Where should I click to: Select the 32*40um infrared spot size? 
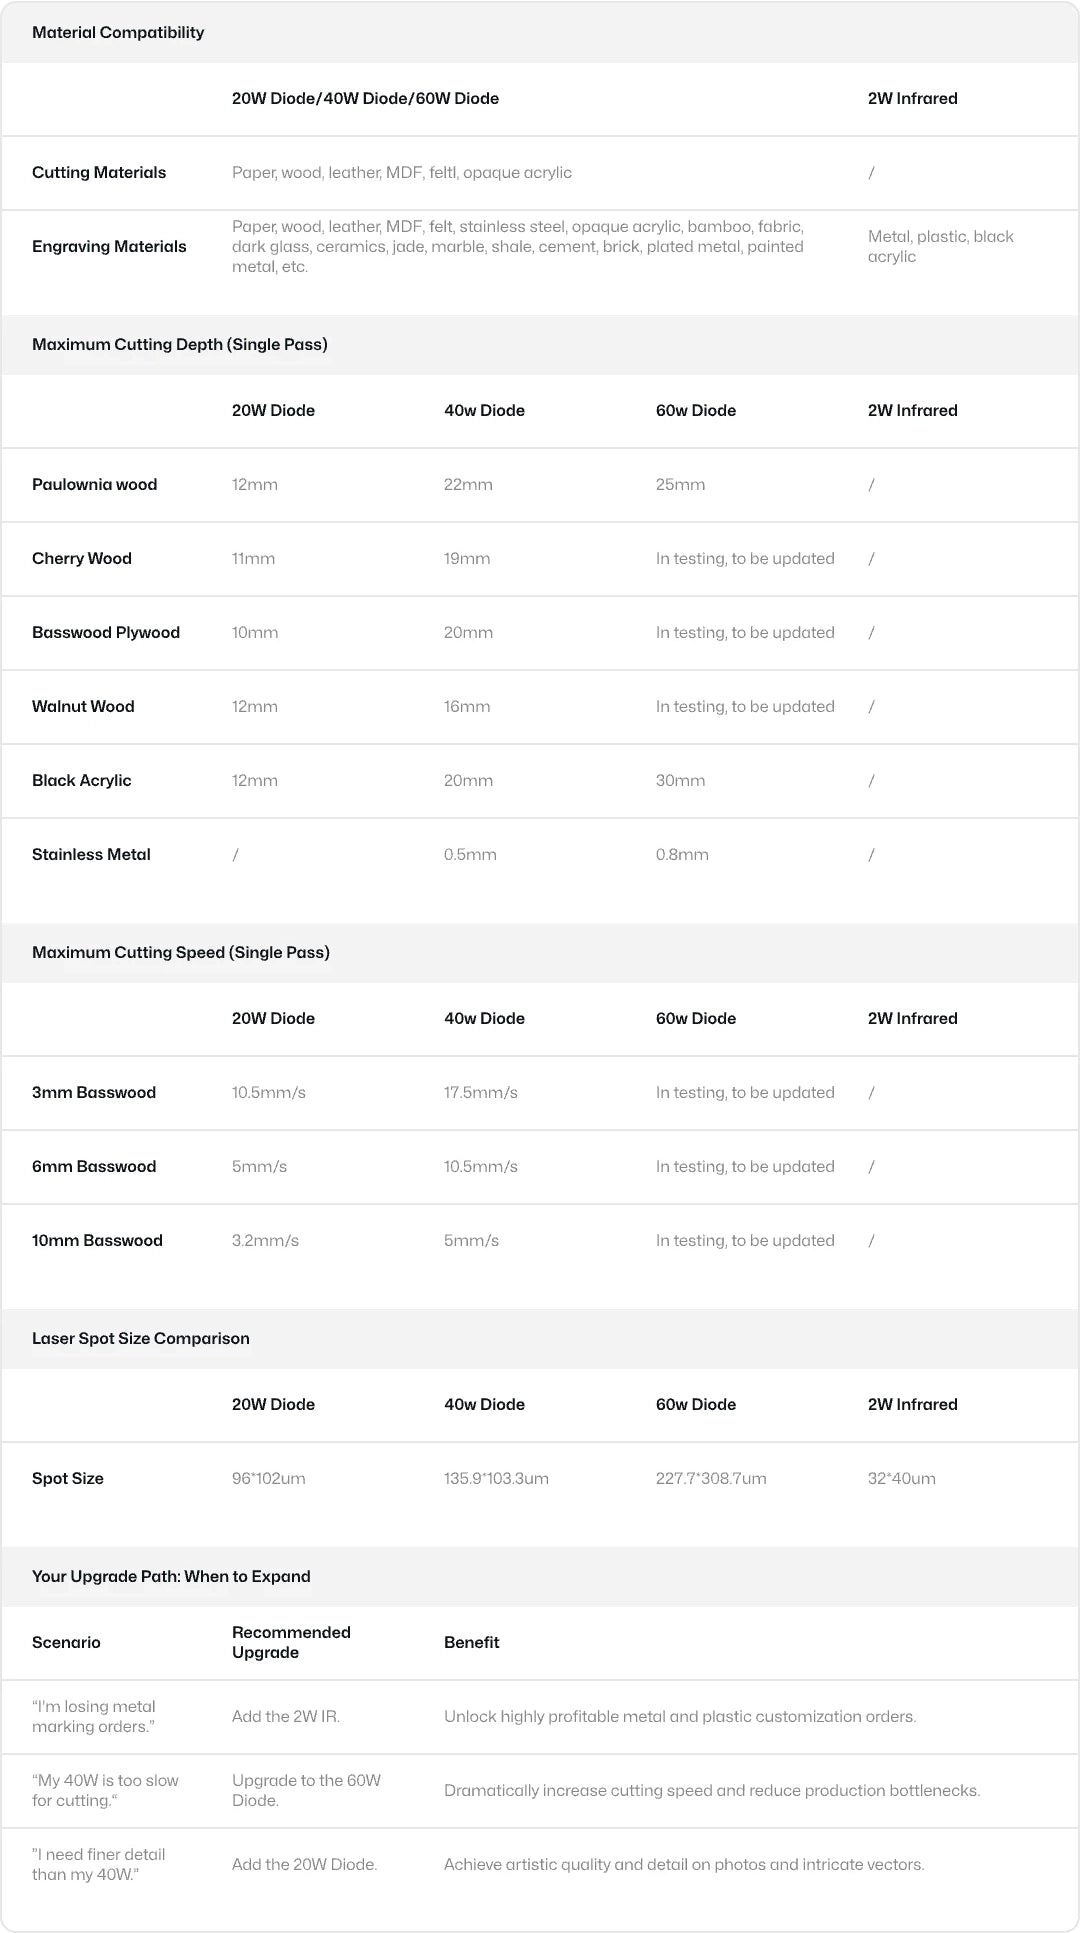point(902,1478)
